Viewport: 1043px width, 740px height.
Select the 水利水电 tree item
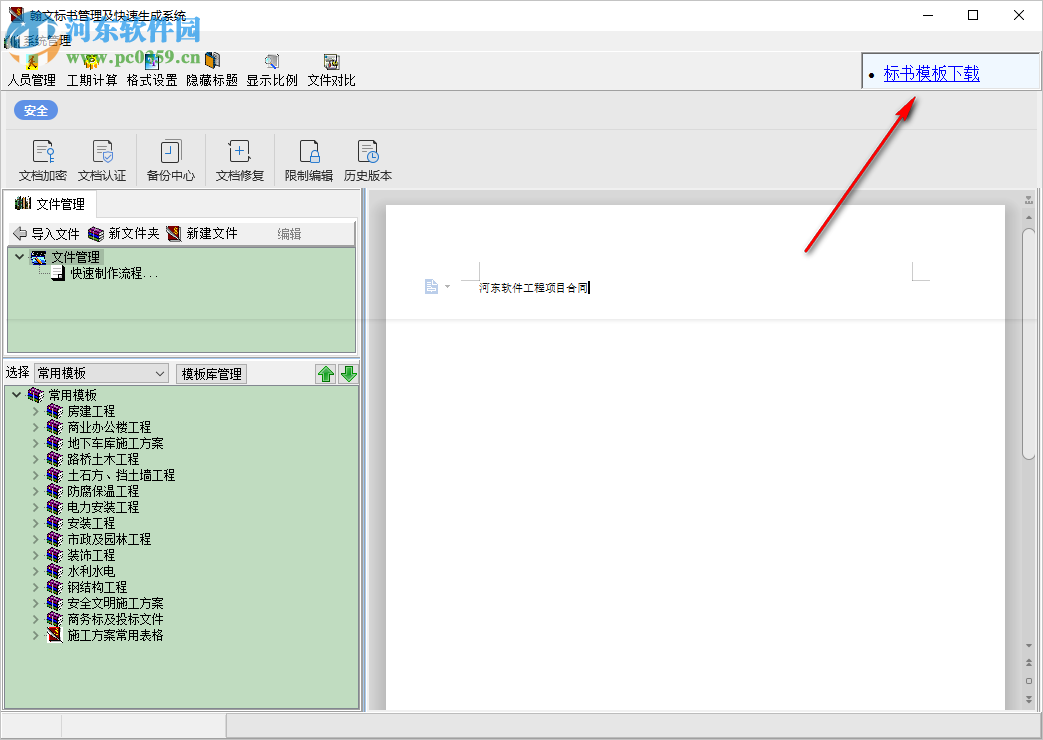click(91, 571)
